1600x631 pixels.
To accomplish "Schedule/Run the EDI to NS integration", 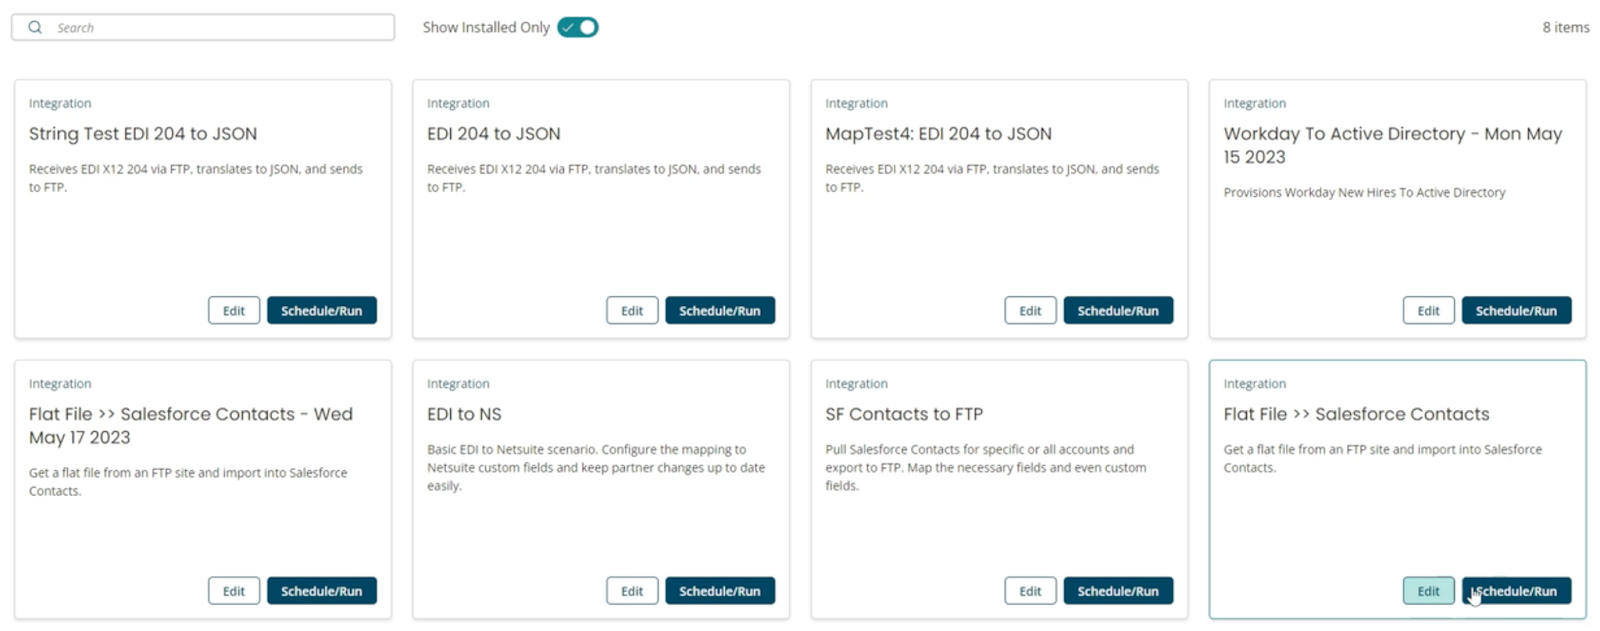I will 719,591.
